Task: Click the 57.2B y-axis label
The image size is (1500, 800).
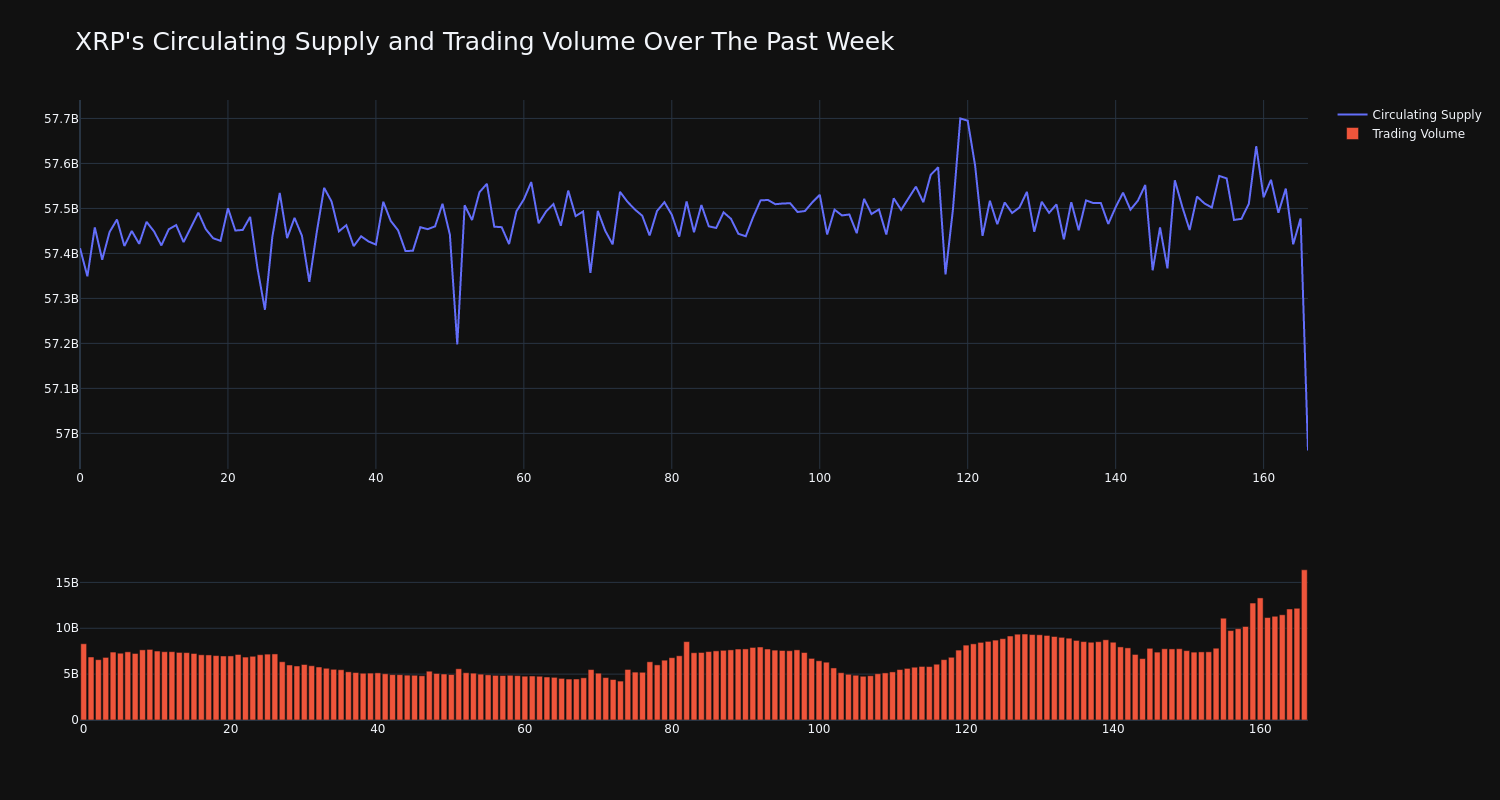Action: coord(61,344)
